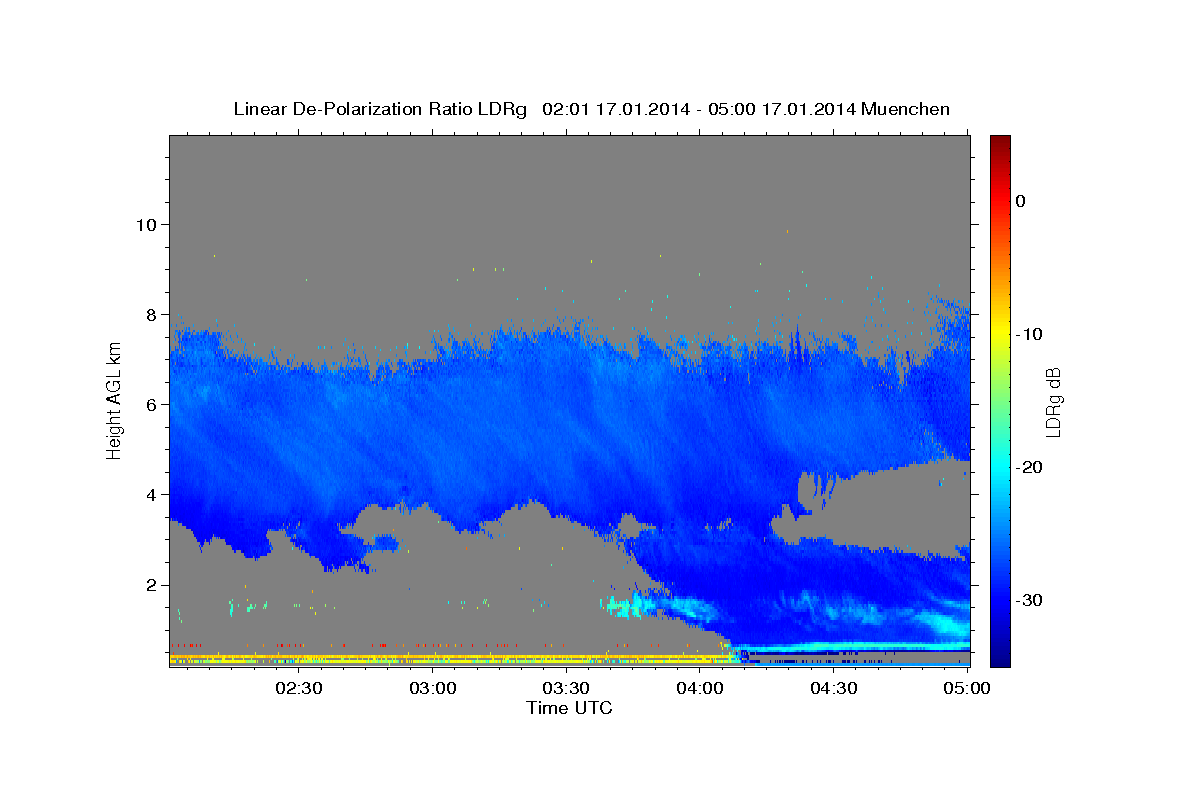Image resolution: width=1200 pixels, height=800 pixels.
Task: Select the 04:00 time tick label
Action: point(699,688)
